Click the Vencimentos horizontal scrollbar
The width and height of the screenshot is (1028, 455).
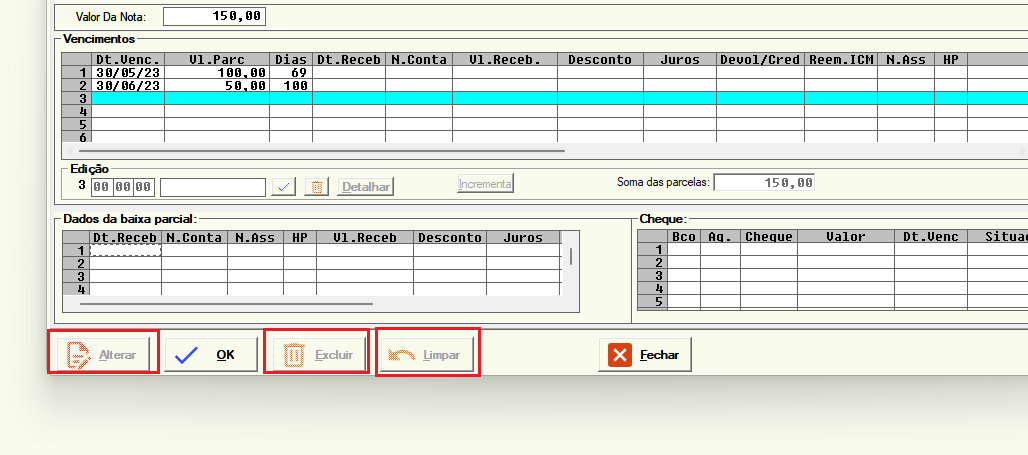tap(330, 151)
